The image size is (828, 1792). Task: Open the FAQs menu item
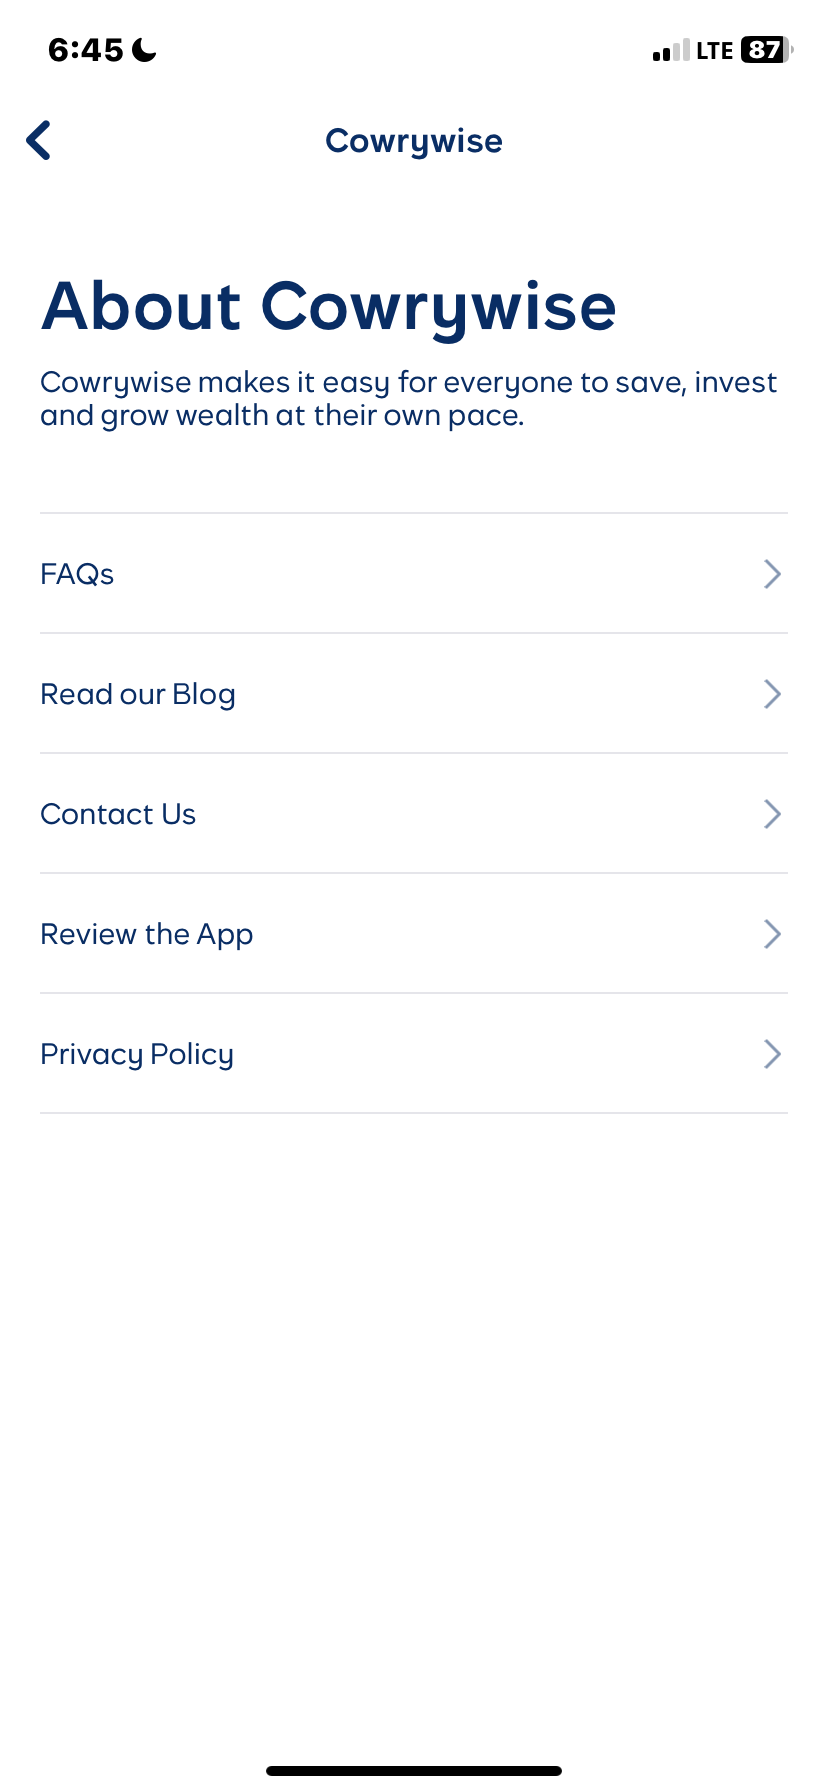pyautogui.click(x=77, y=574)
